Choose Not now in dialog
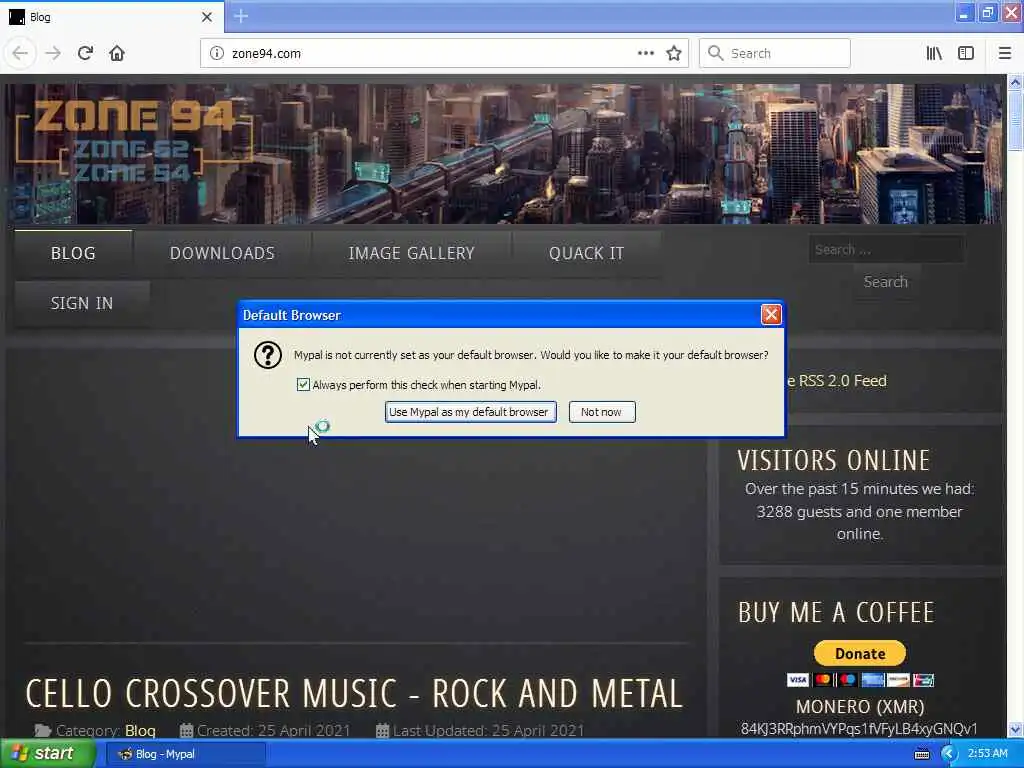Viewport: 1024px width, 768px height. point(601,412)
